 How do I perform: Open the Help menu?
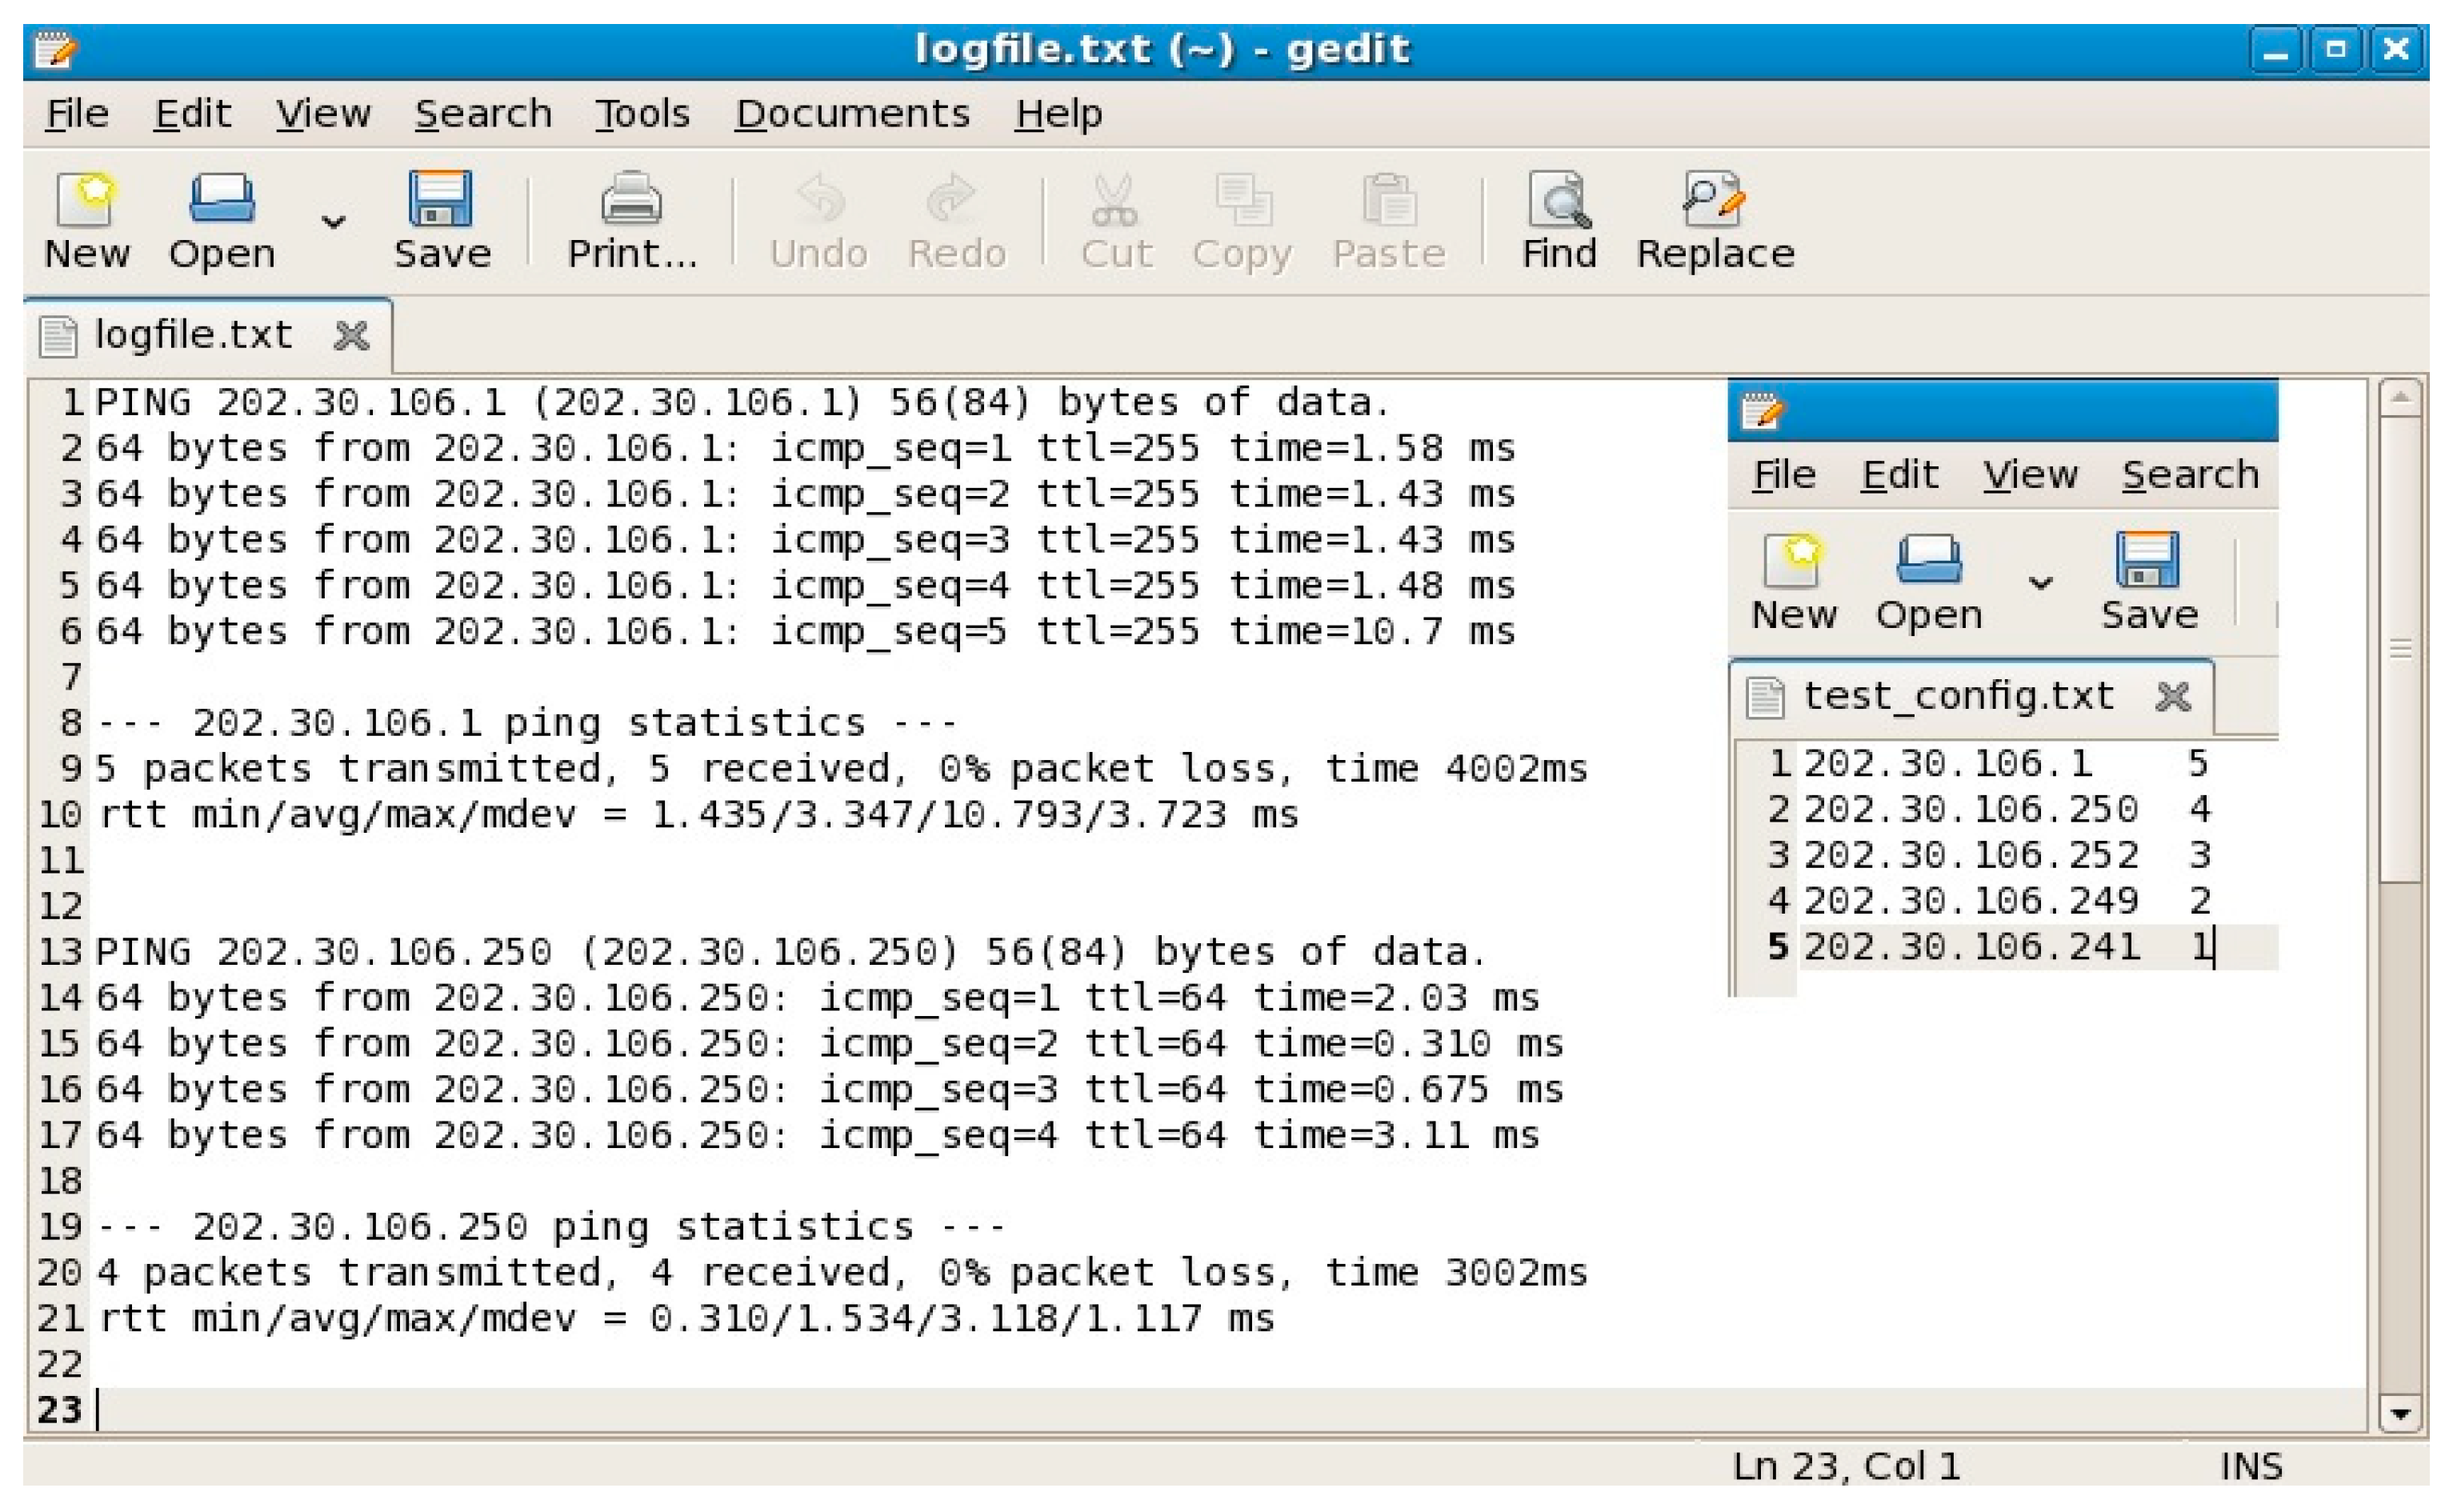tap(1058, 114)
